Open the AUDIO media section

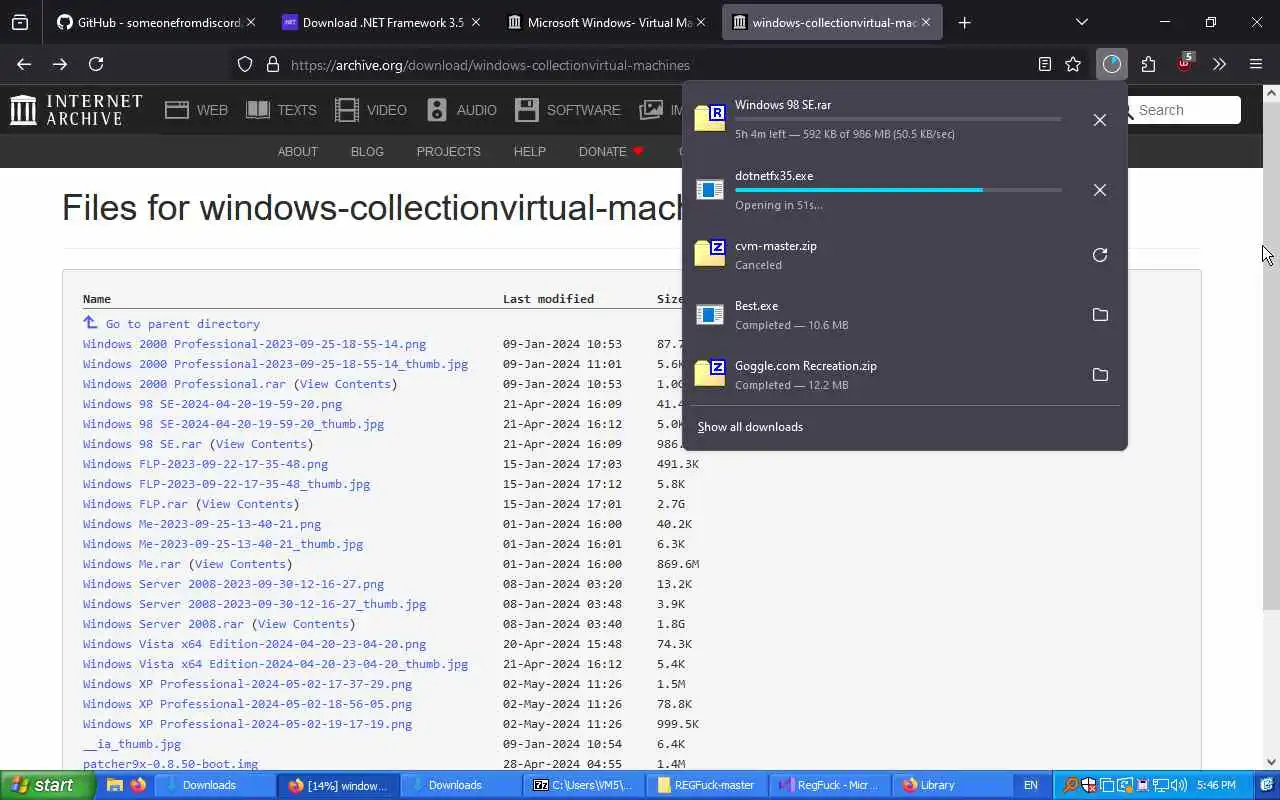coord(461,110)
